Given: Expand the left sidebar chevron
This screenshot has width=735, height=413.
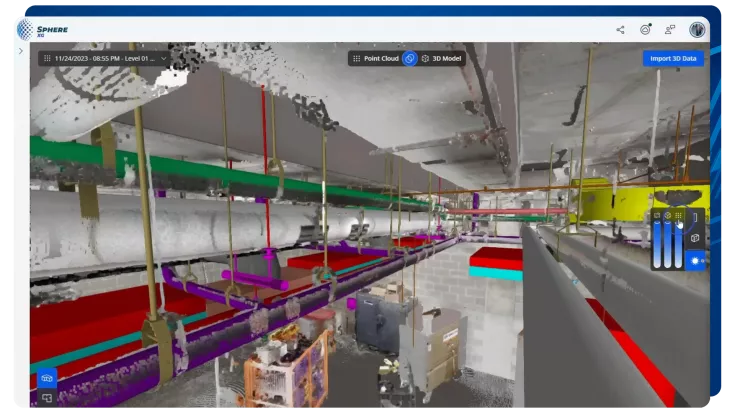Looking at the screenshot, I should 21,51.
